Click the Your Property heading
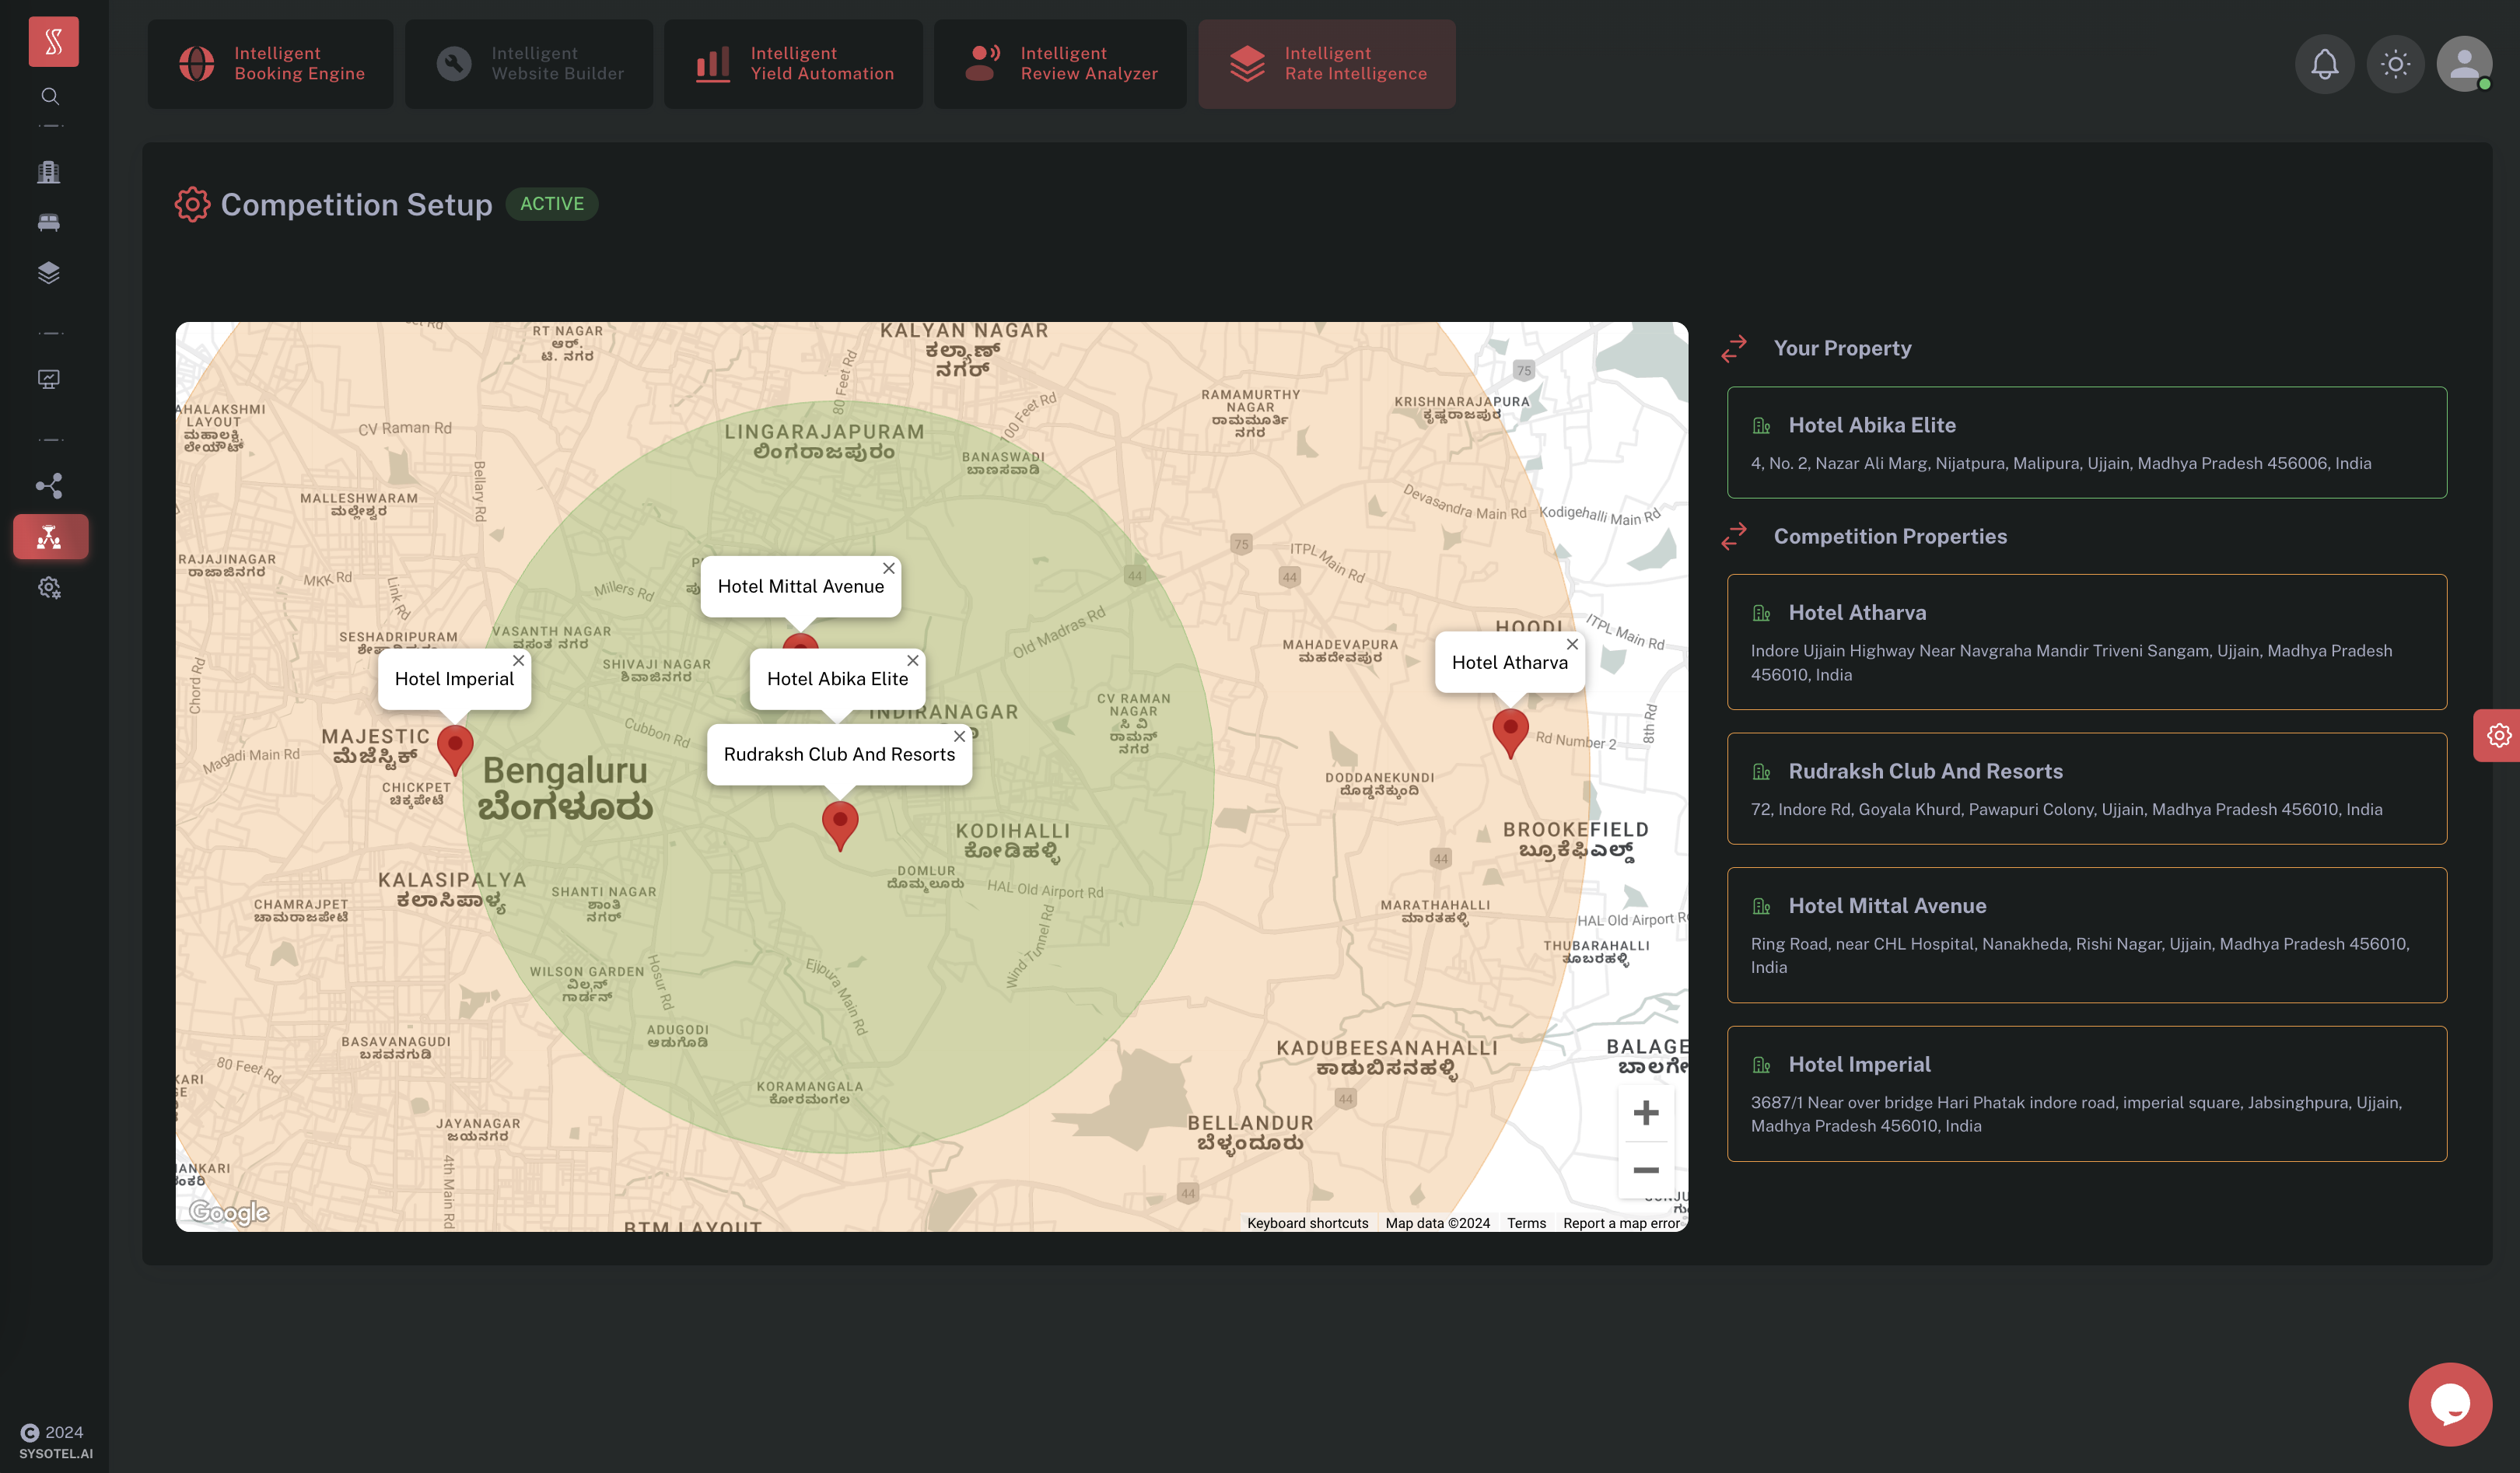 (1842, 348)
